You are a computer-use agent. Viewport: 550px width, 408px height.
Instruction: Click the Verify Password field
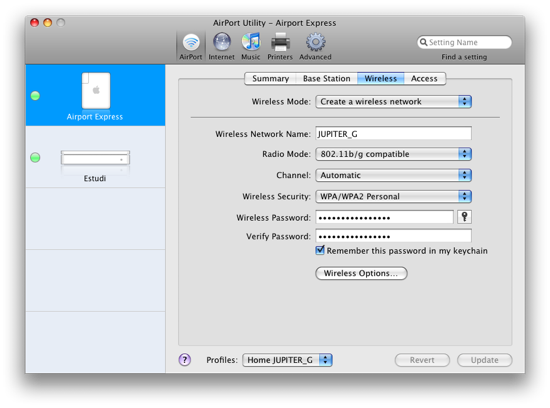point(393,236)
